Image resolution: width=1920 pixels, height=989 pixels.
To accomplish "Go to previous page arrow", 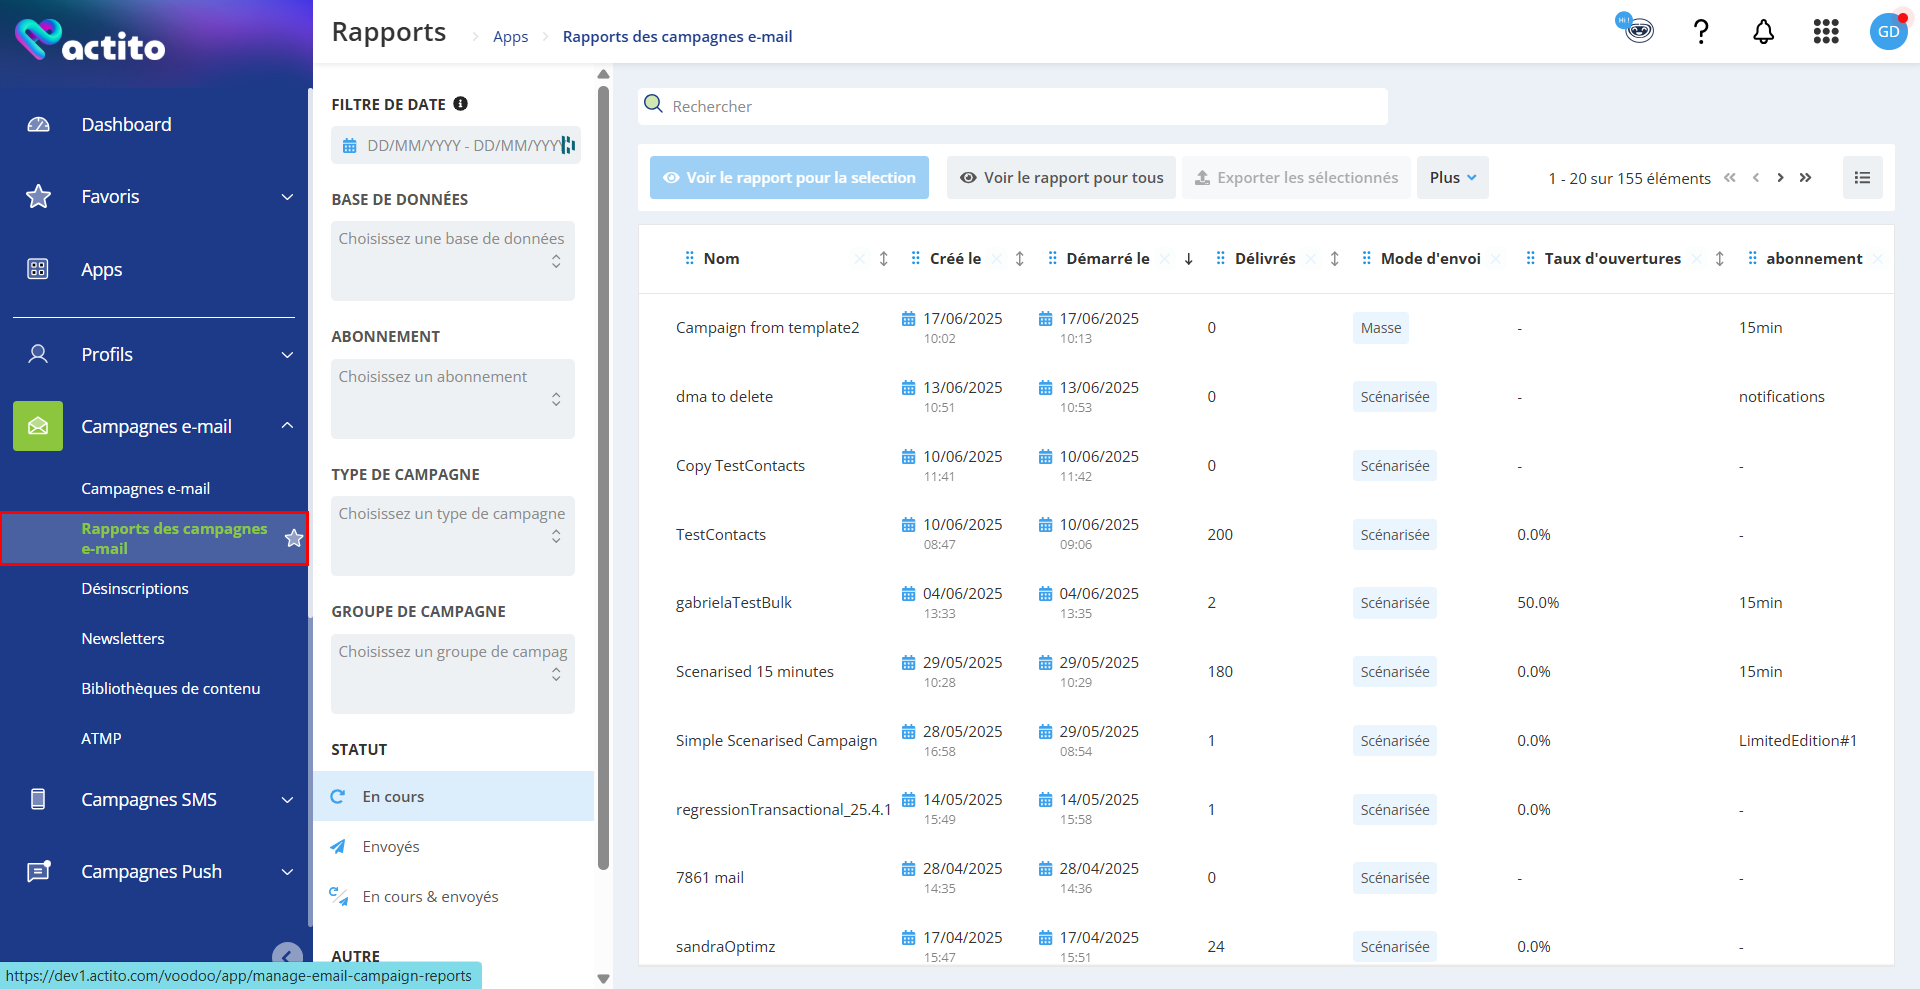I will coord(1756,178).
